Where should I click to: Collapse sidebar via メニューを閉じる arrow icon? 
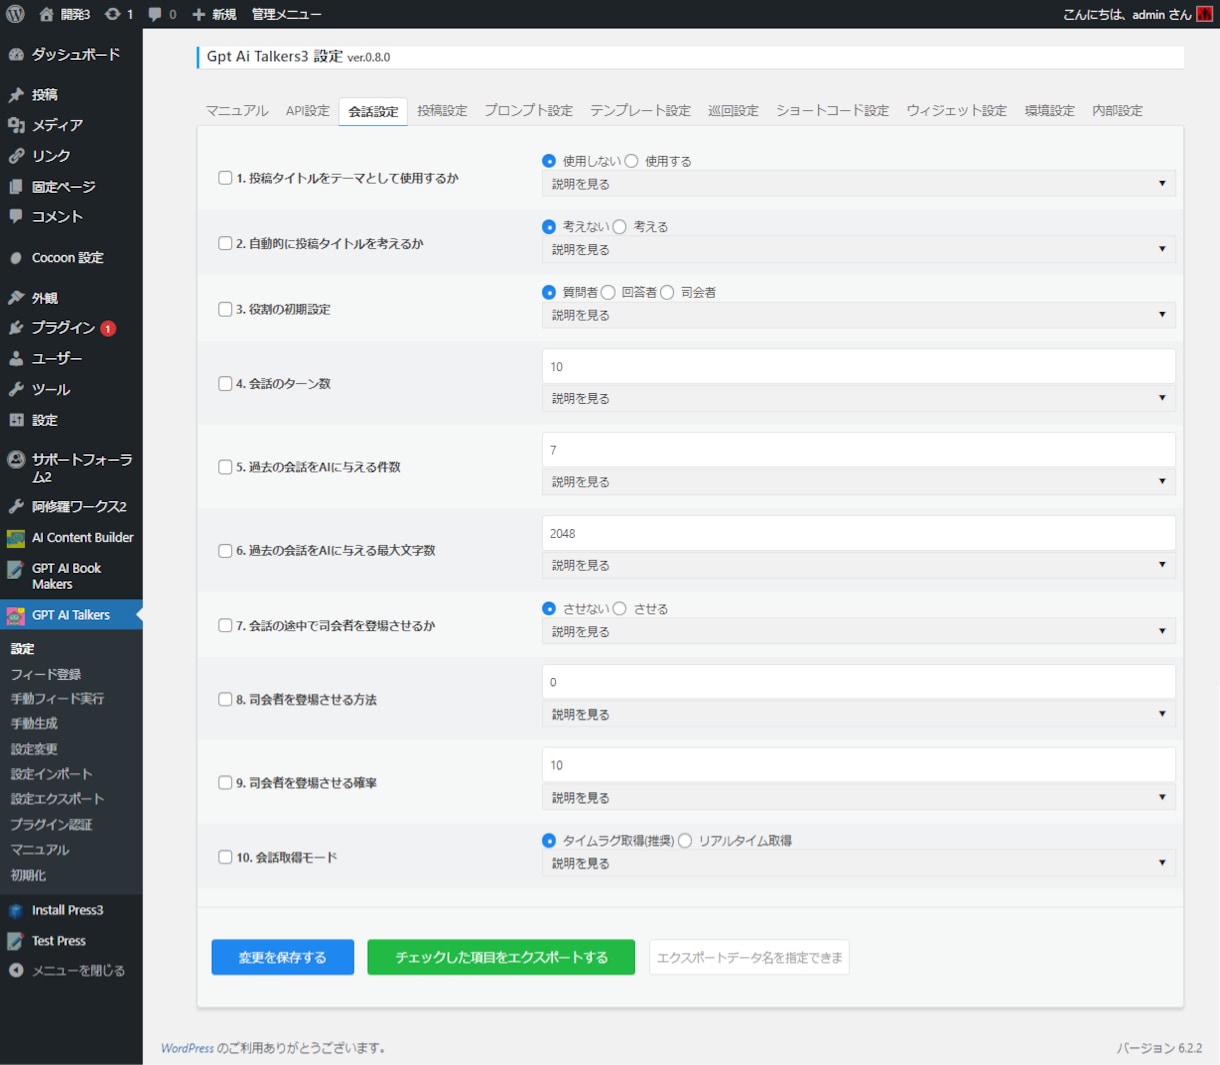pyautogui.click(x=16, y=970)
